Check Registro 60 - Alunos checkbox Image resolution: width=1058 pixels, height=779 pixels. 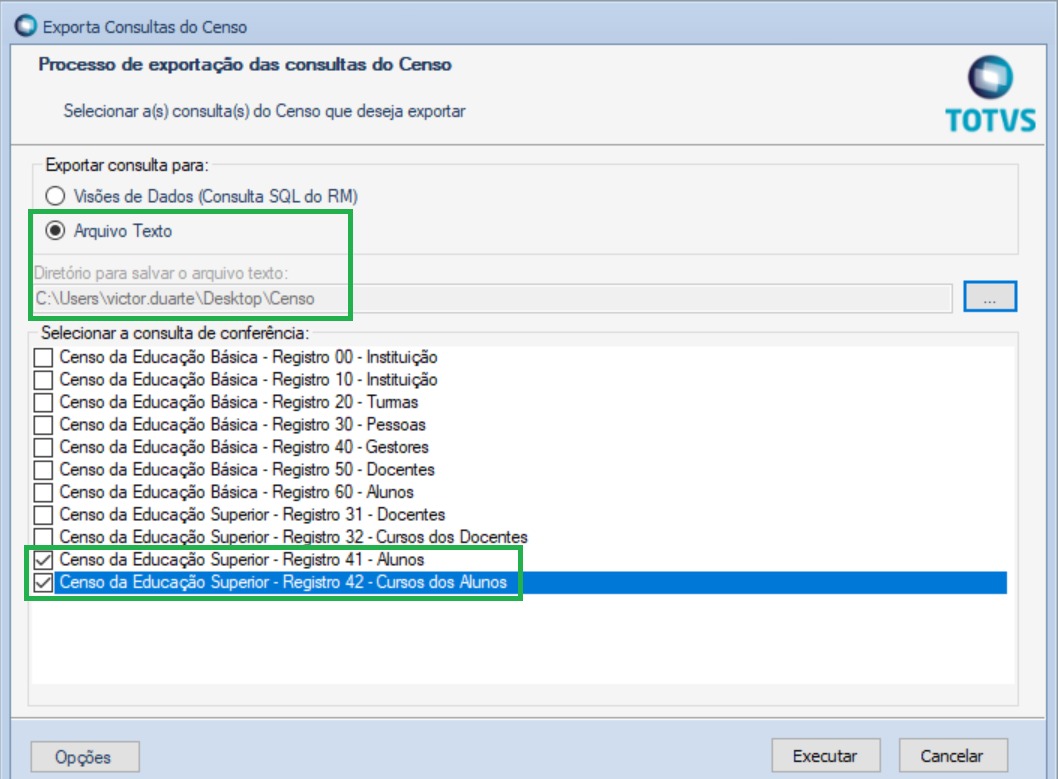click(x=43, y=492)
